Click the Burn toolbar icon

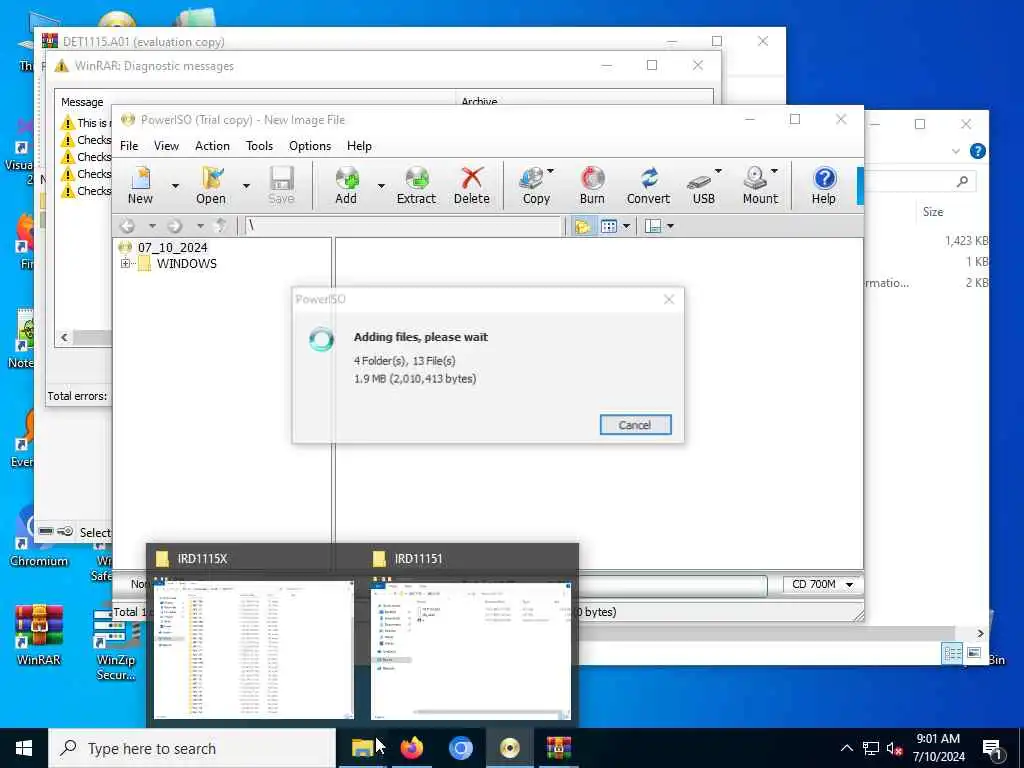tap(592, 185)
